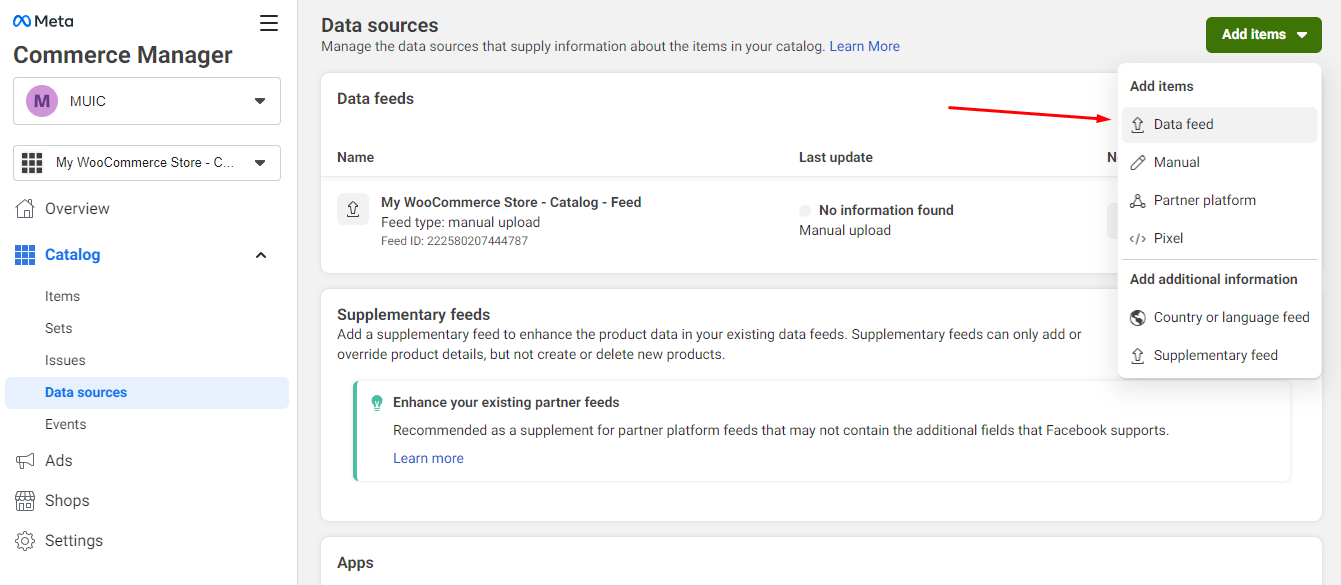Click Feed type: manual upload text
1341x585 pixels.
[460, 223]
